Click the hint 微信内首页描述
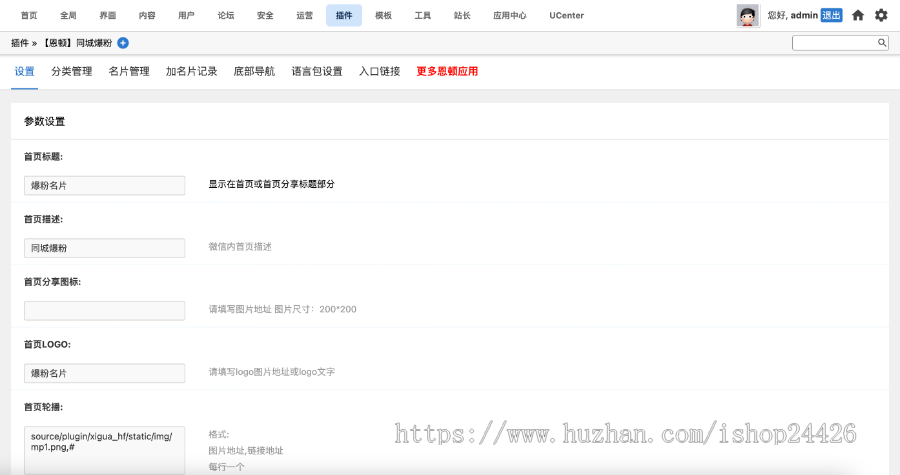The image size is (900, 475). point(240,247)
